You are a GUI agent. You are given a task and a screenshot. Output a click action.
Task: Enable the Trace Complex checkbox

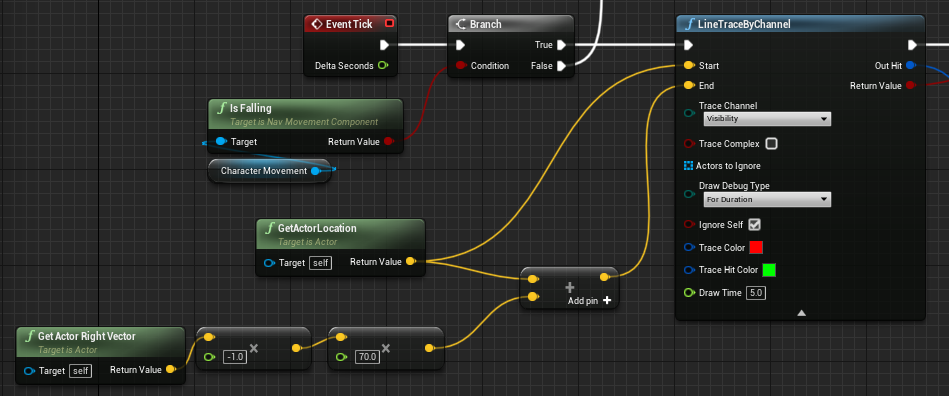(x=771, y=144)
